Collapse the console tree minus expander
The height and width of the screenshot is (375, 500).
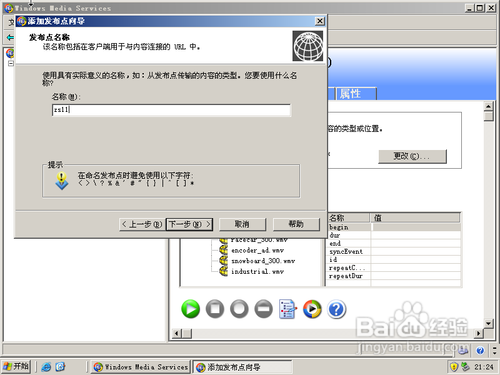click(x=11, y=63)
